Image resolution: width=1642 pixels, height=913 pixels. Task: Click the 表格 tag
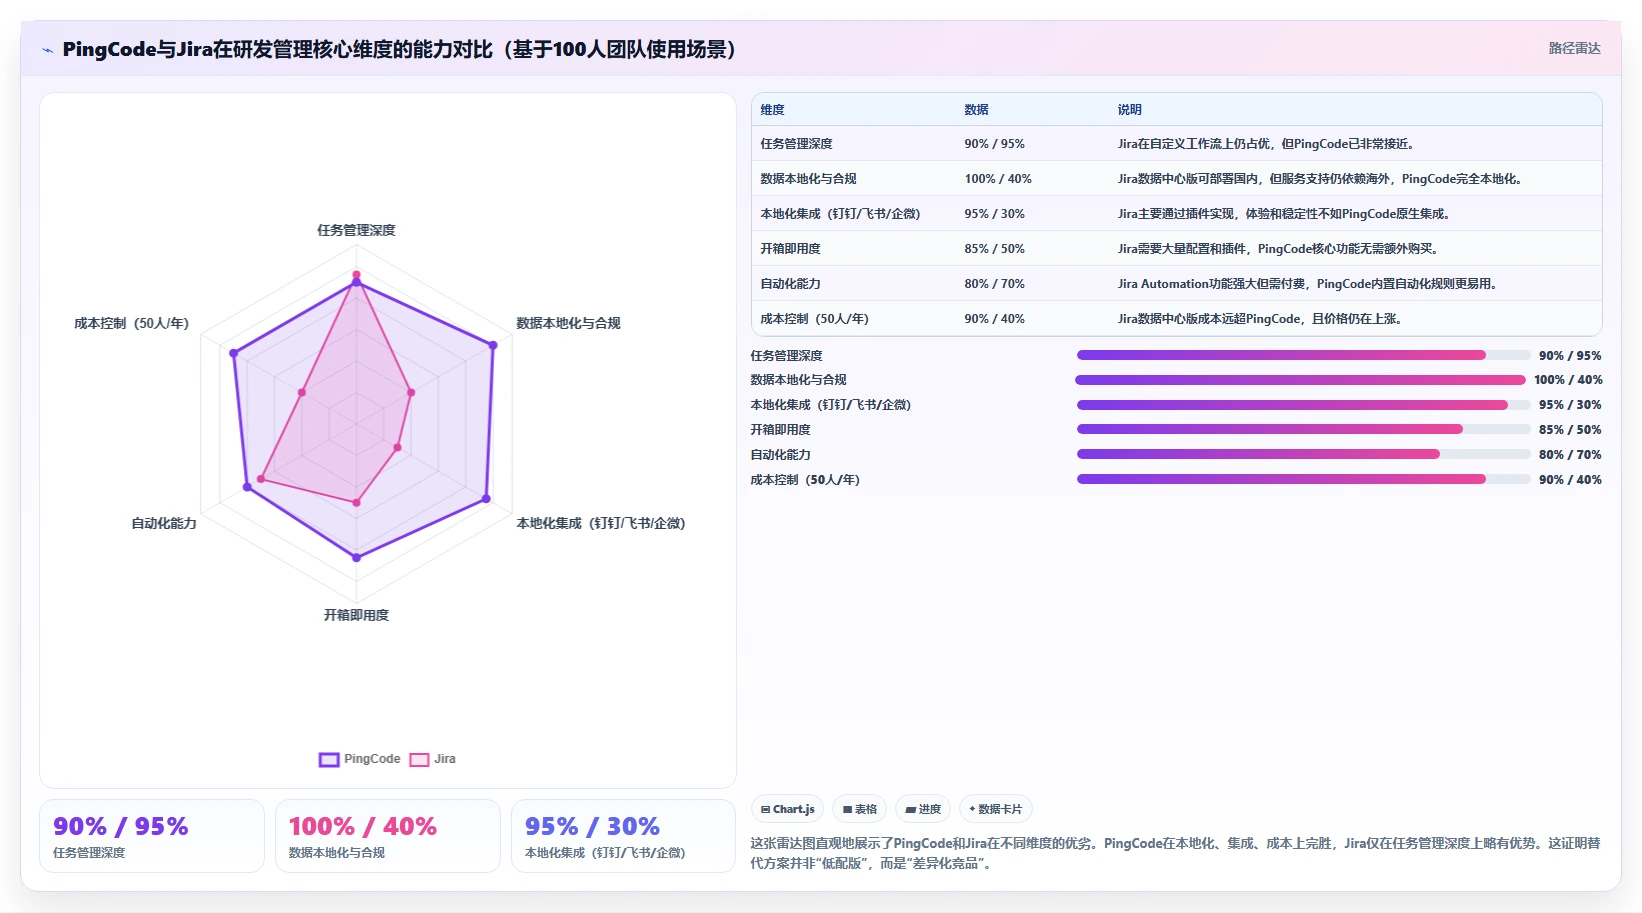(859, 809)
